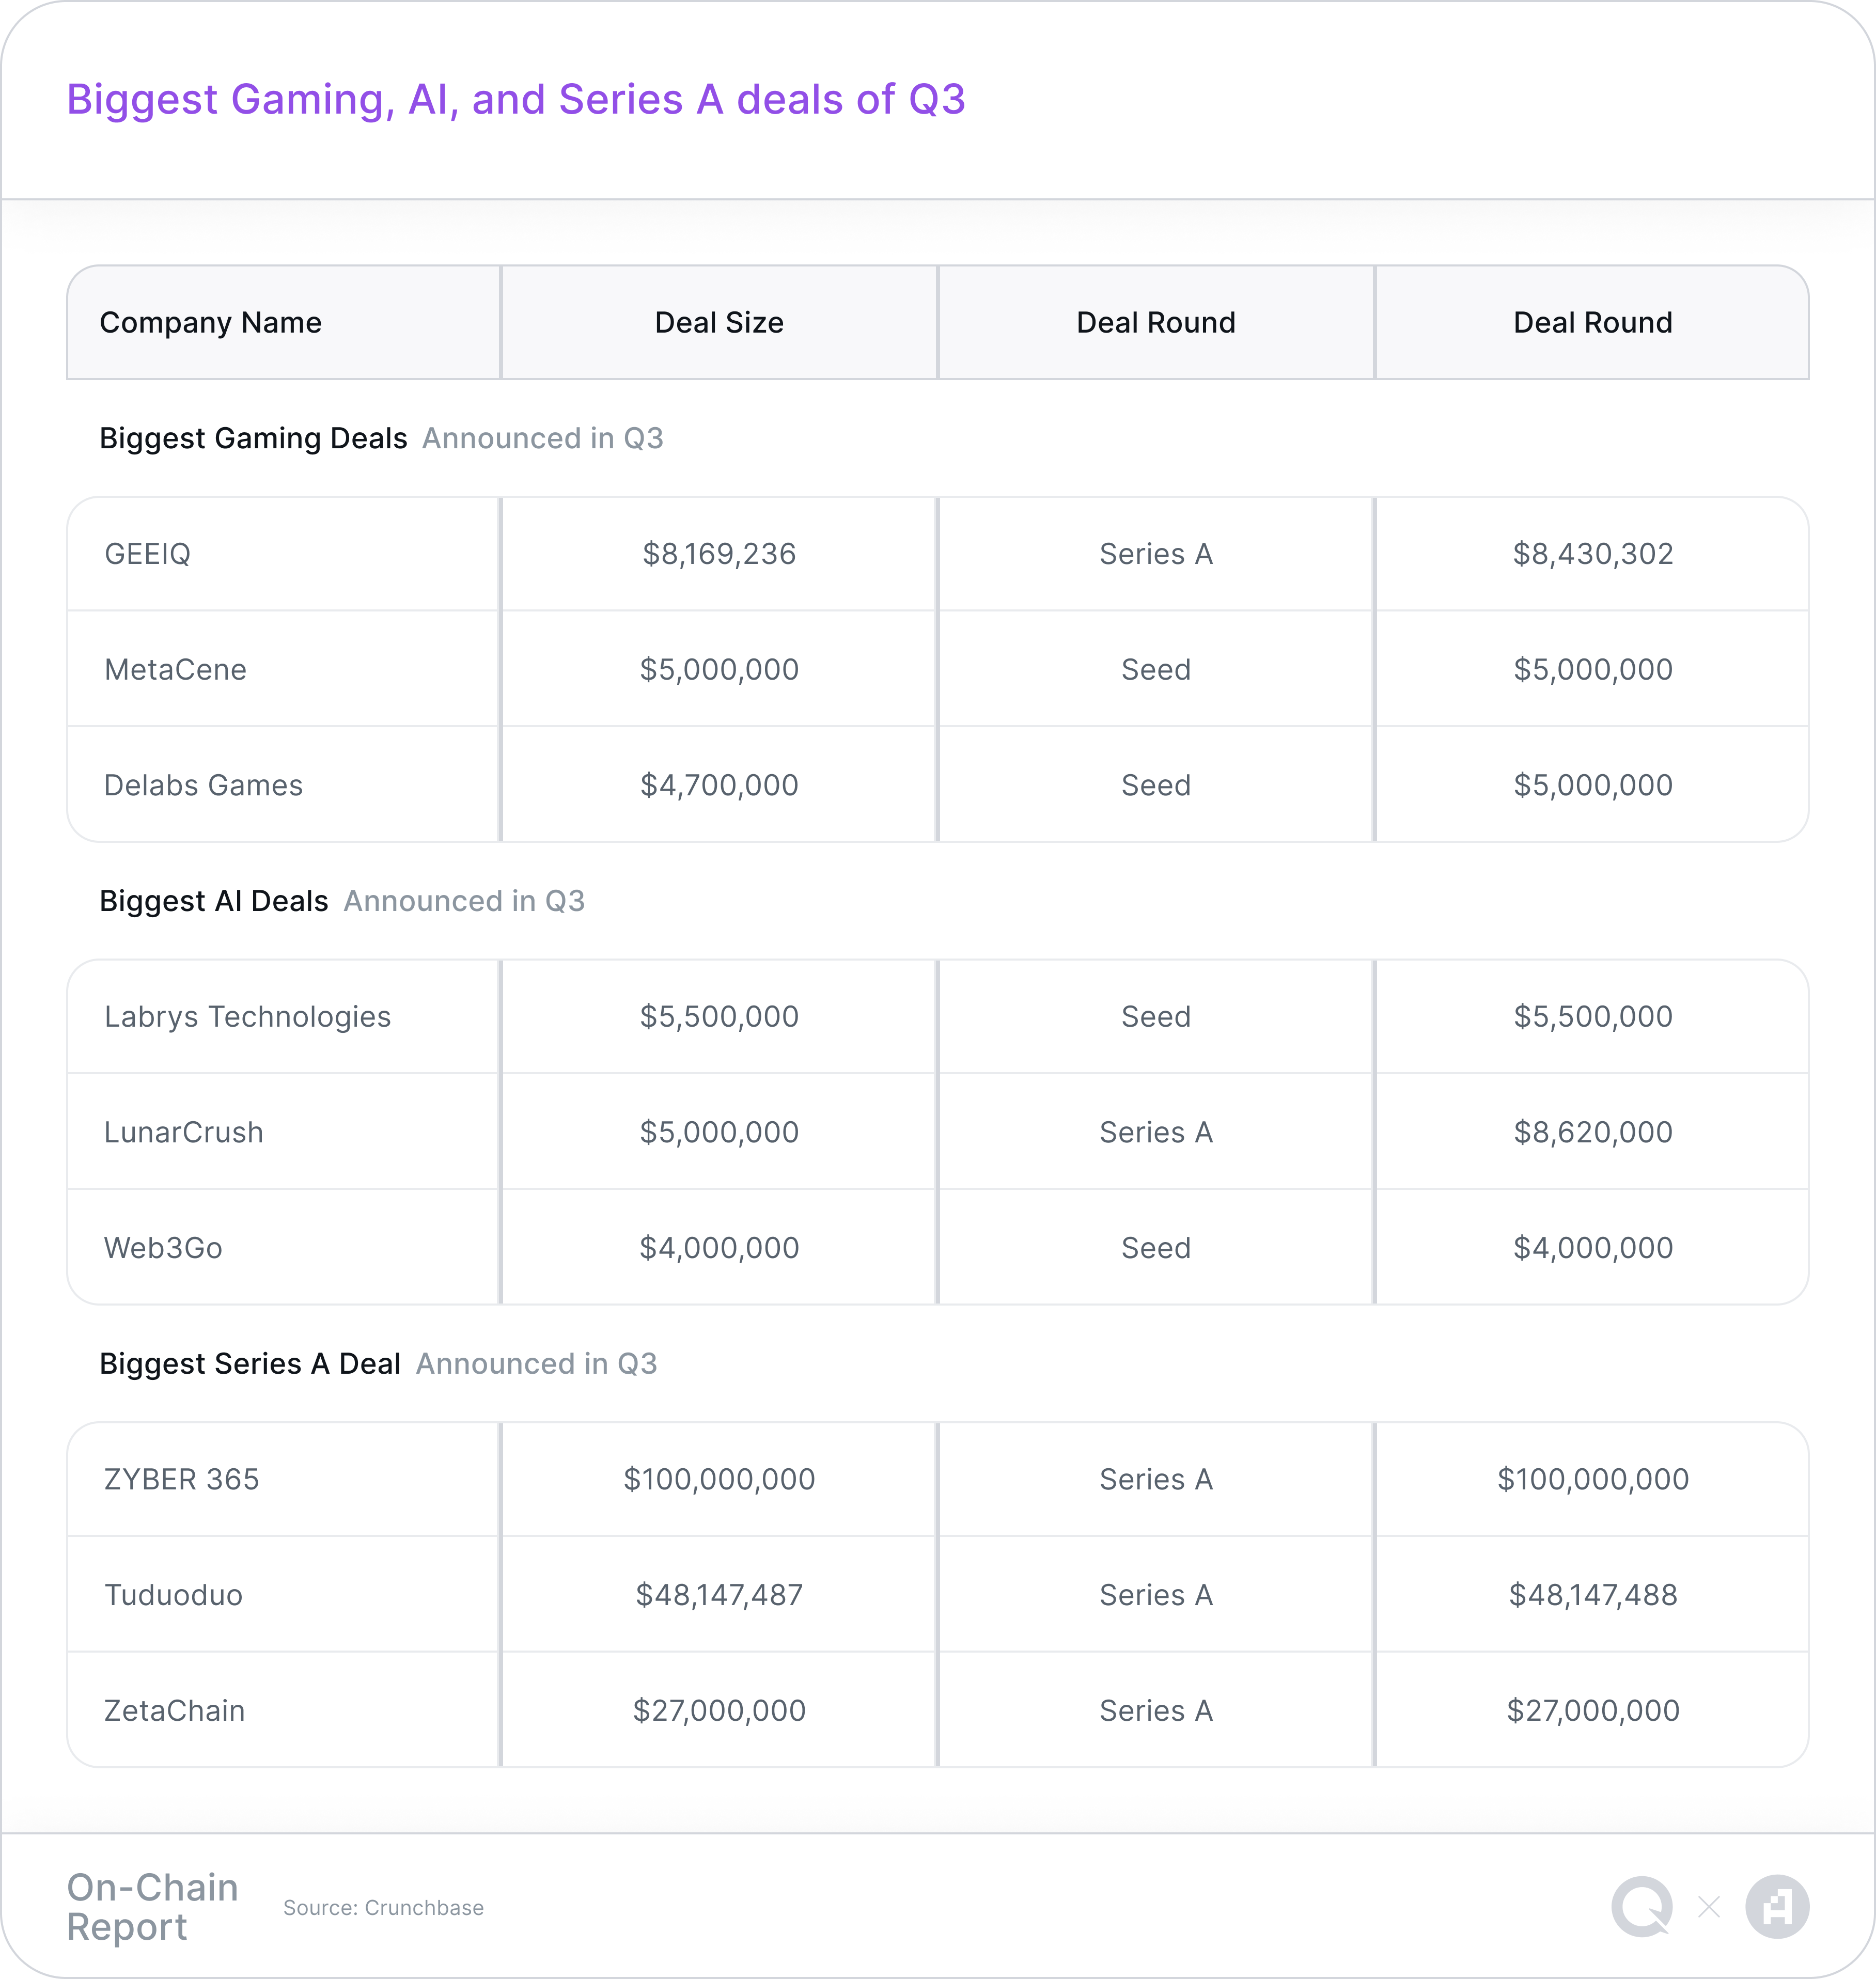Screen dimensions: 1876x1979
Task: Click 'Biggest AI Deals' section heading
Action: [214, 901]
